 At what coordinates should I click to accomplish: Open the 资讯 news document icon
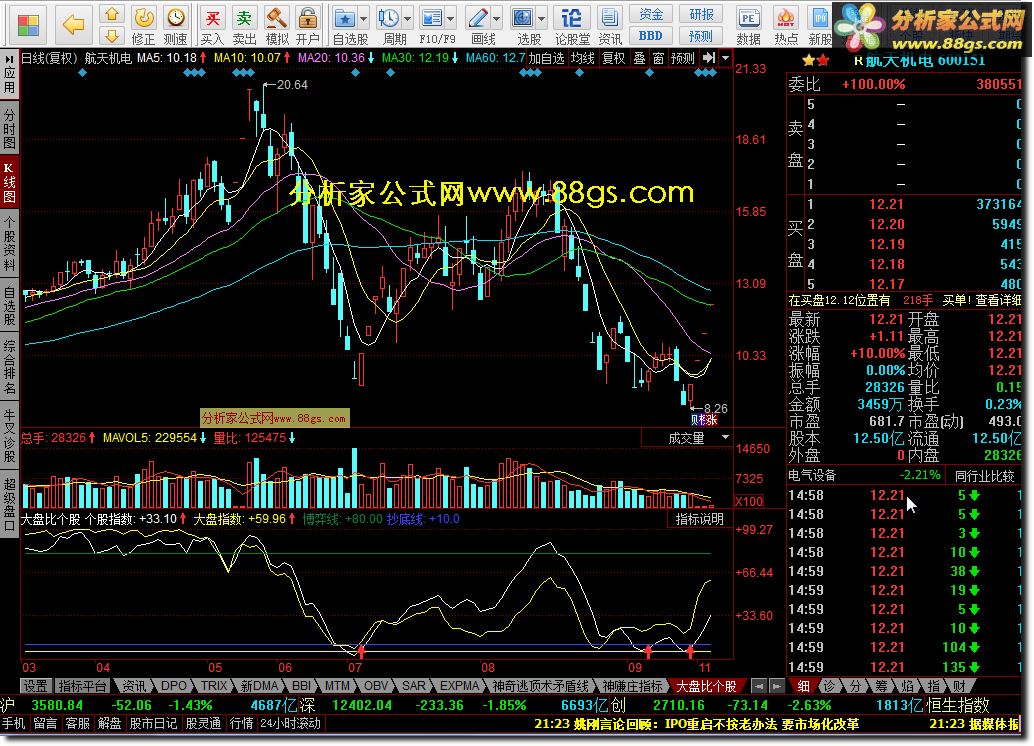(x=610, y=25)
